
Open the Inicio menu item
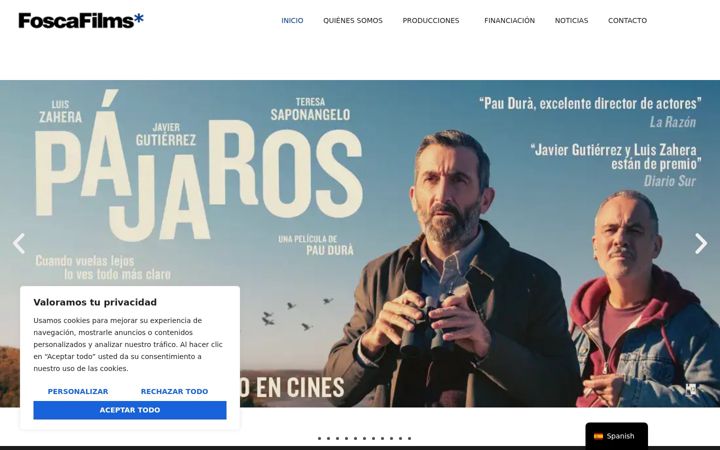(292, 20)
